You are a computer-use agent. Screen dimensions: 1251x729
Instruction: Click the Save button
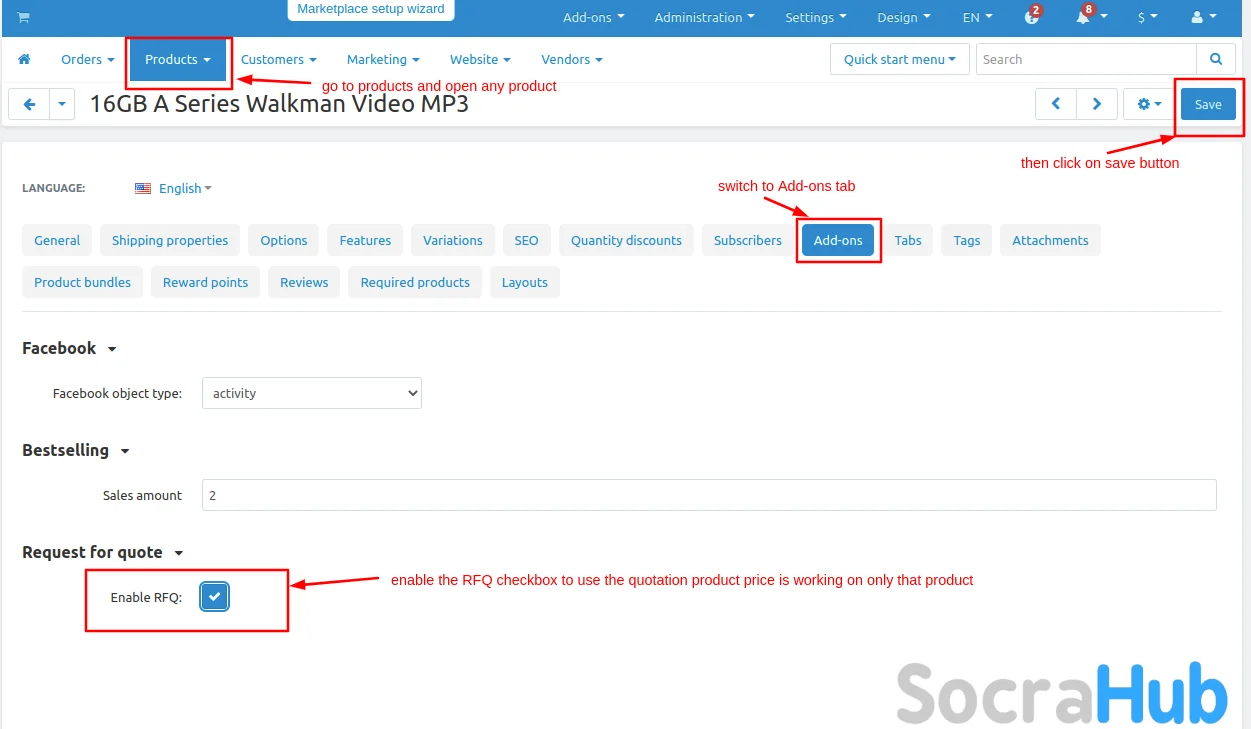[1208, 104]
